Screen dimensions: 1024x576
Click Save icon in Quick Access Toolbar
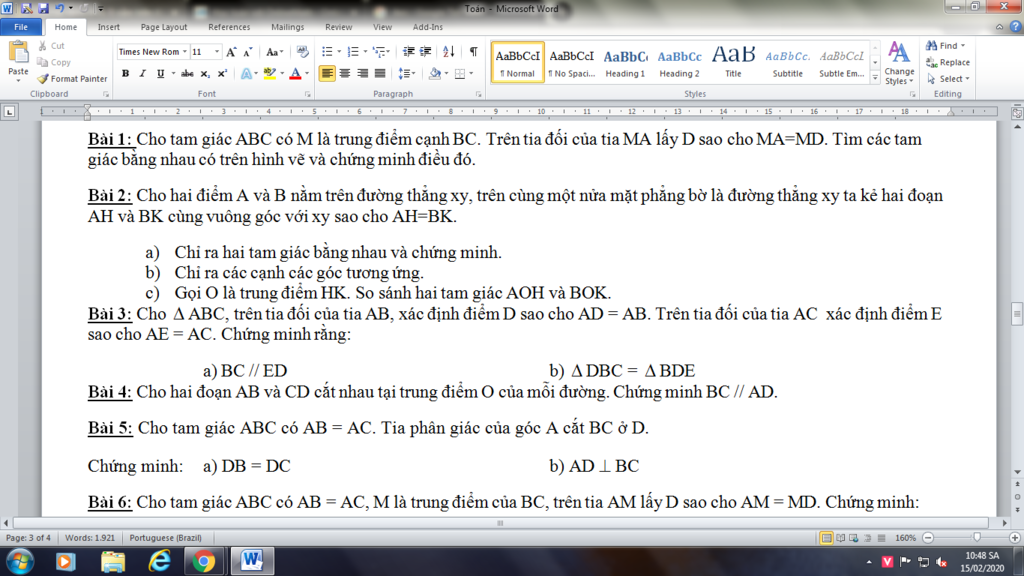click(x=43, y=8)
